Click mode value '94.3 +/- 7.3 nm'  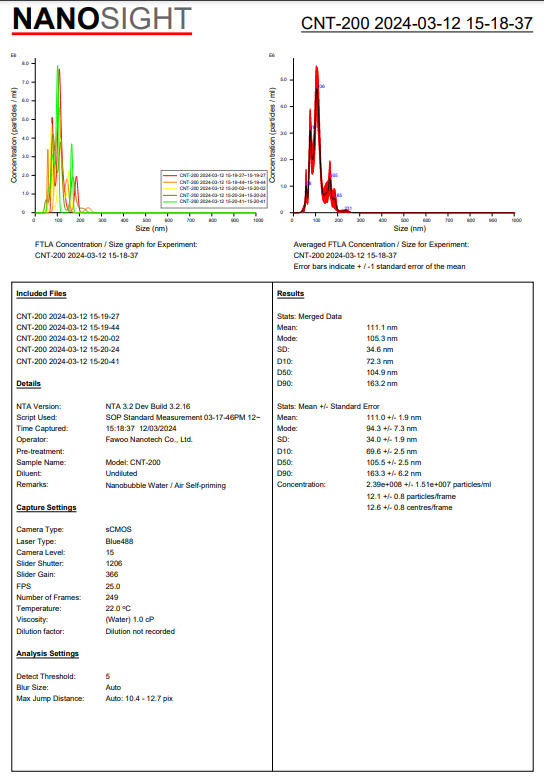pyautogui.click(x=392, y=428)
